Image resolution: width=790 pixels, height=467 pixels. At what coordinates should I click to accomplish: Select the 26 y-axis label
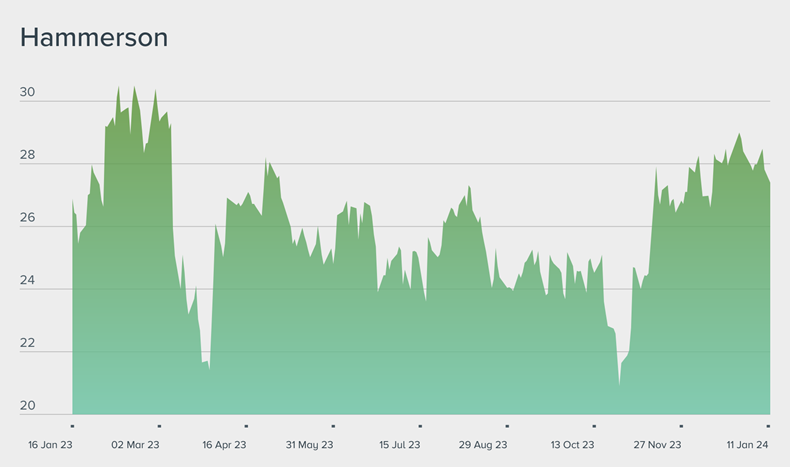coord(27,219)
